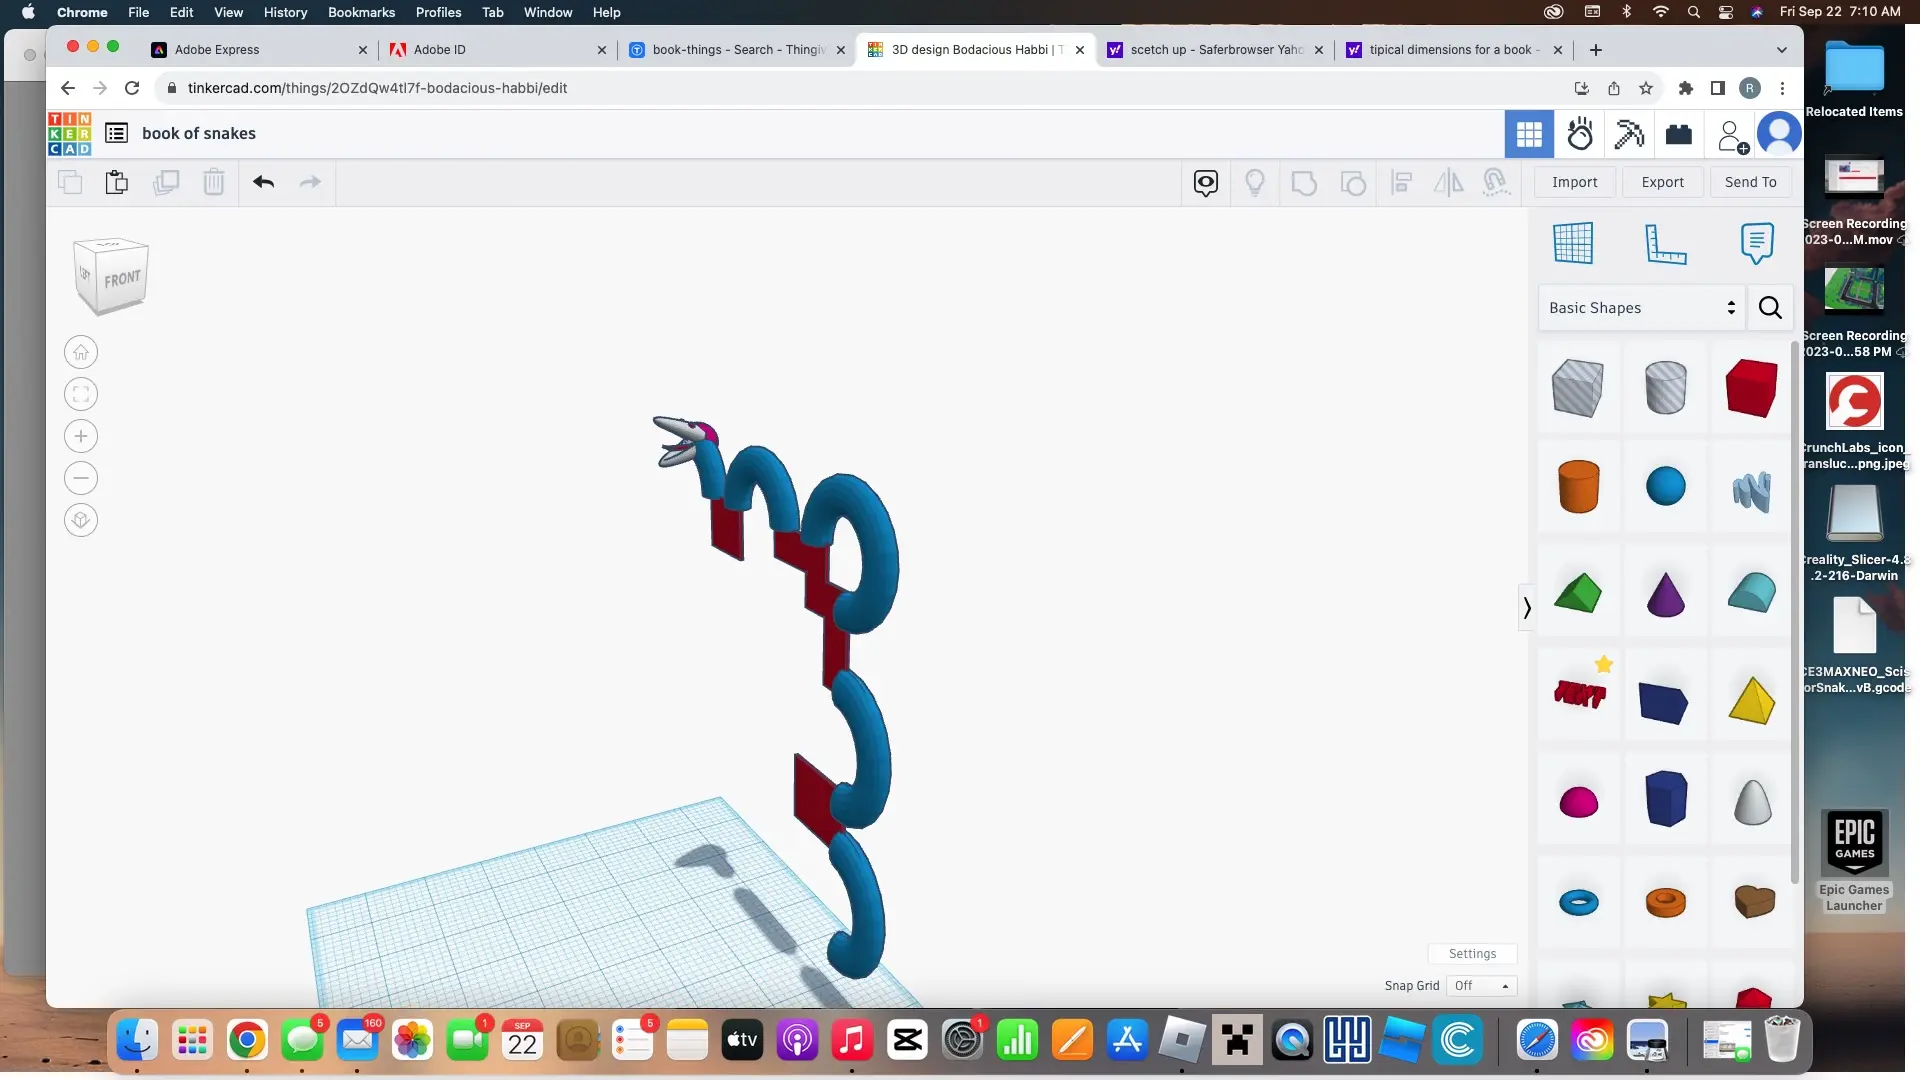Switch to 3D design grid view
Image resolution: width=1920 pixels, height=1080 pixels.
click(1529, 134)
